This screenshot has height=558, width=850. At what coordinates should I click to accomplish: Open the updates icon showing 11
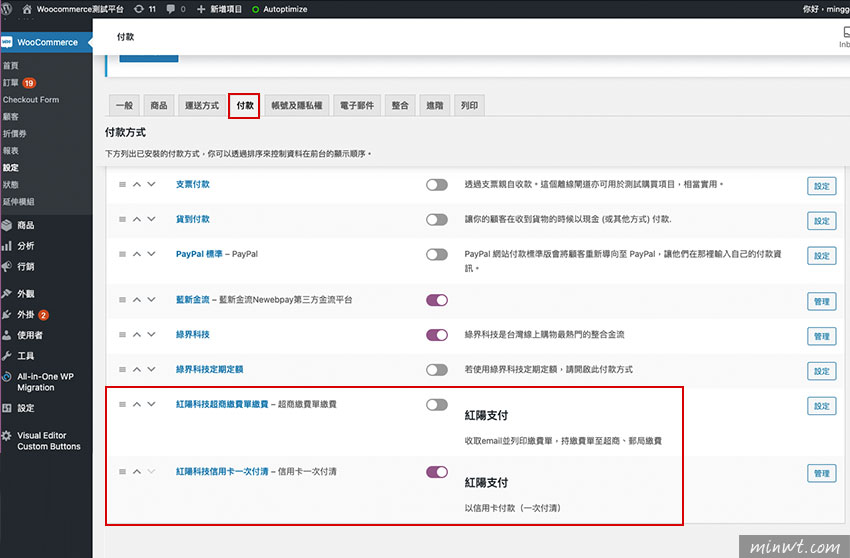coord(139,9)
